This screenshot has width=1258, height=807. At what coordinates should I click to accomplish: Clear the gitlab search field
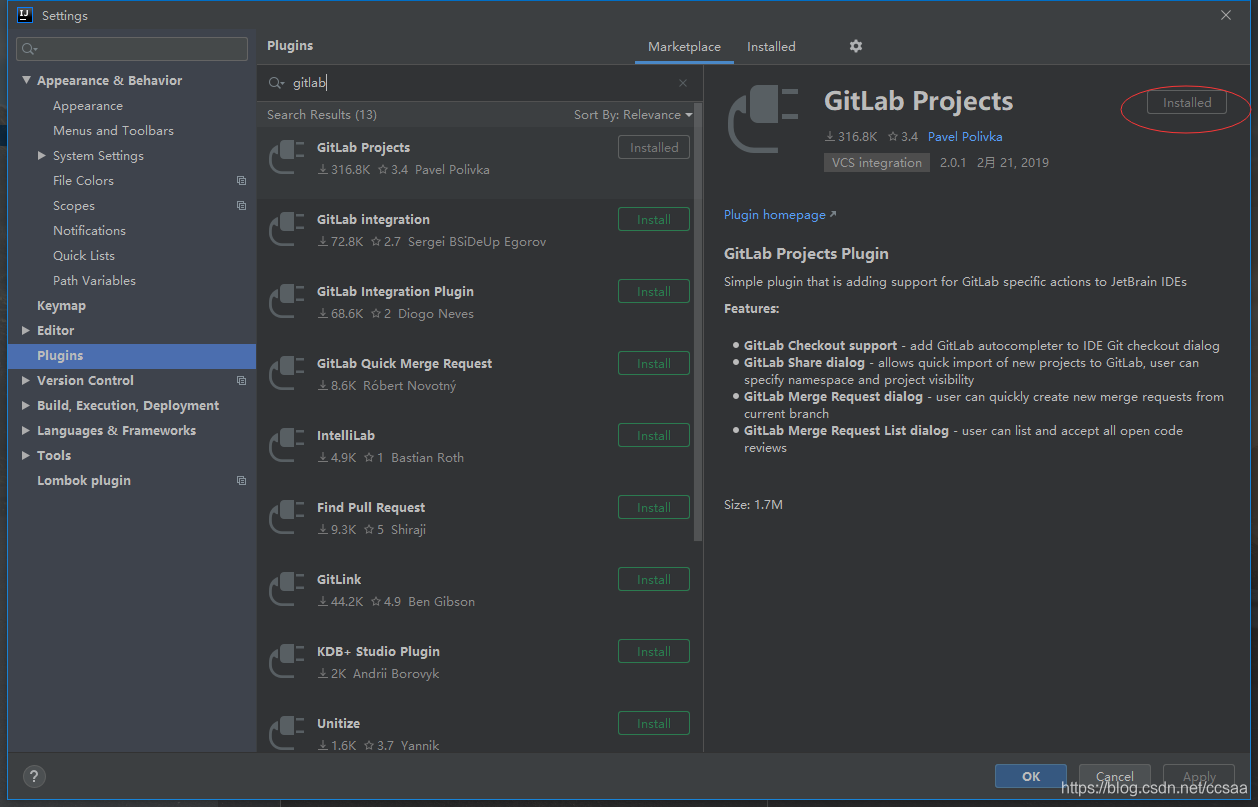[683, 84]
